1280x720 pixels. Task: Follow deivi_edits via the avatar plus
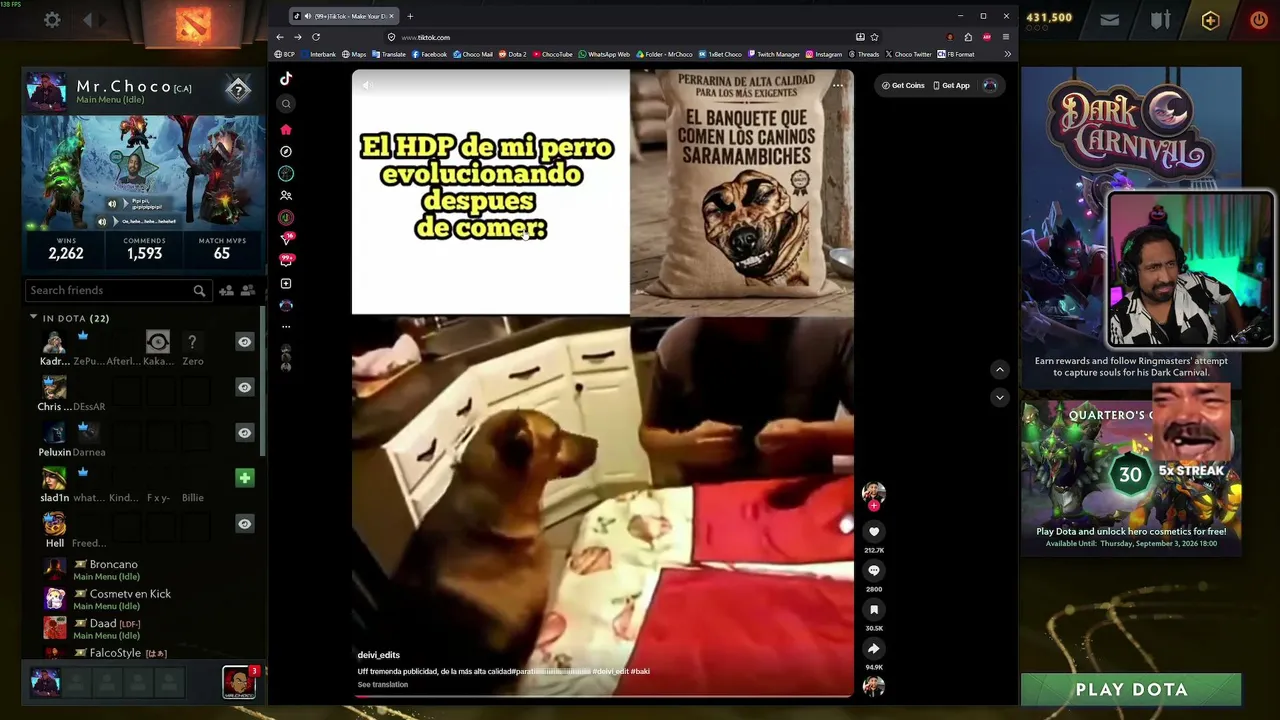[x=873, y=506]
